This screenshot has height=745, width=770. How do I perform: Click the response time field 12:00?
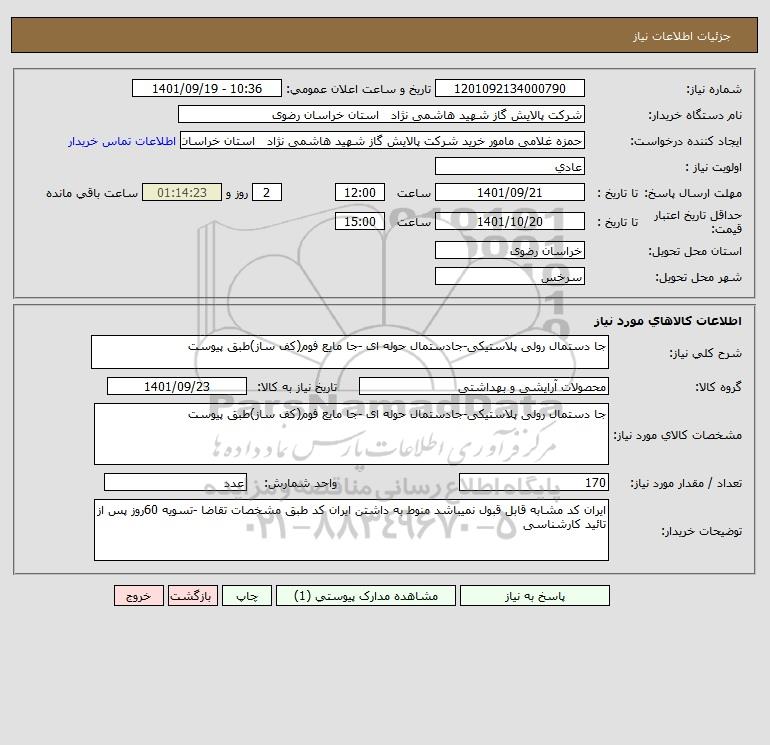[x=359, y=193]
